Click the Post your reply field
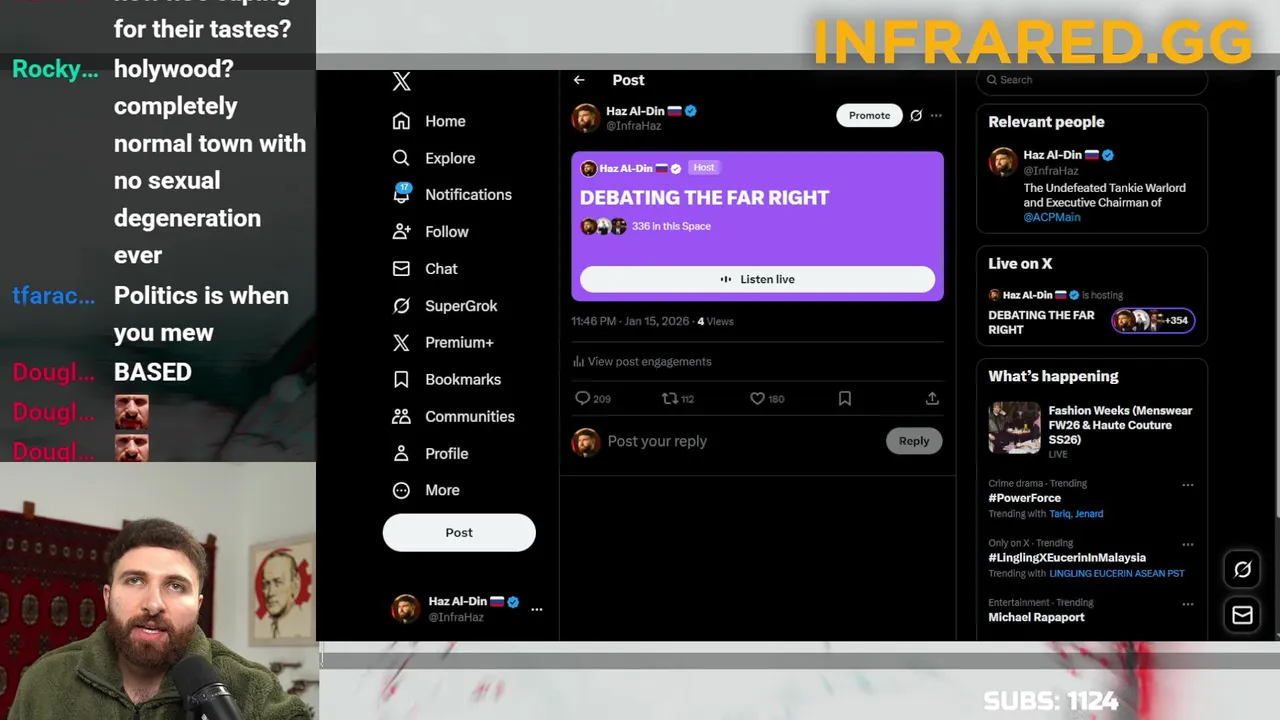The width and height of the screenshot is (1280, 720). 740,441
